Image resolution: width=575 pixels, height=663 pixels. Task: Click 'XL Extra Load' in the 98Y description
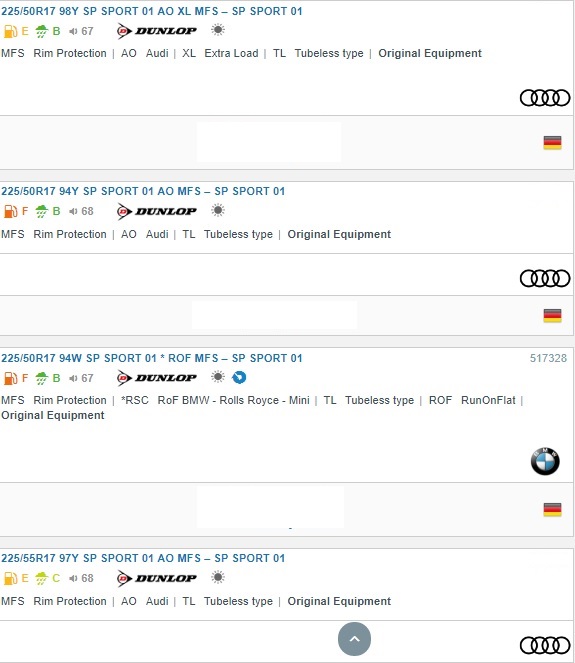tap(220, 53)
